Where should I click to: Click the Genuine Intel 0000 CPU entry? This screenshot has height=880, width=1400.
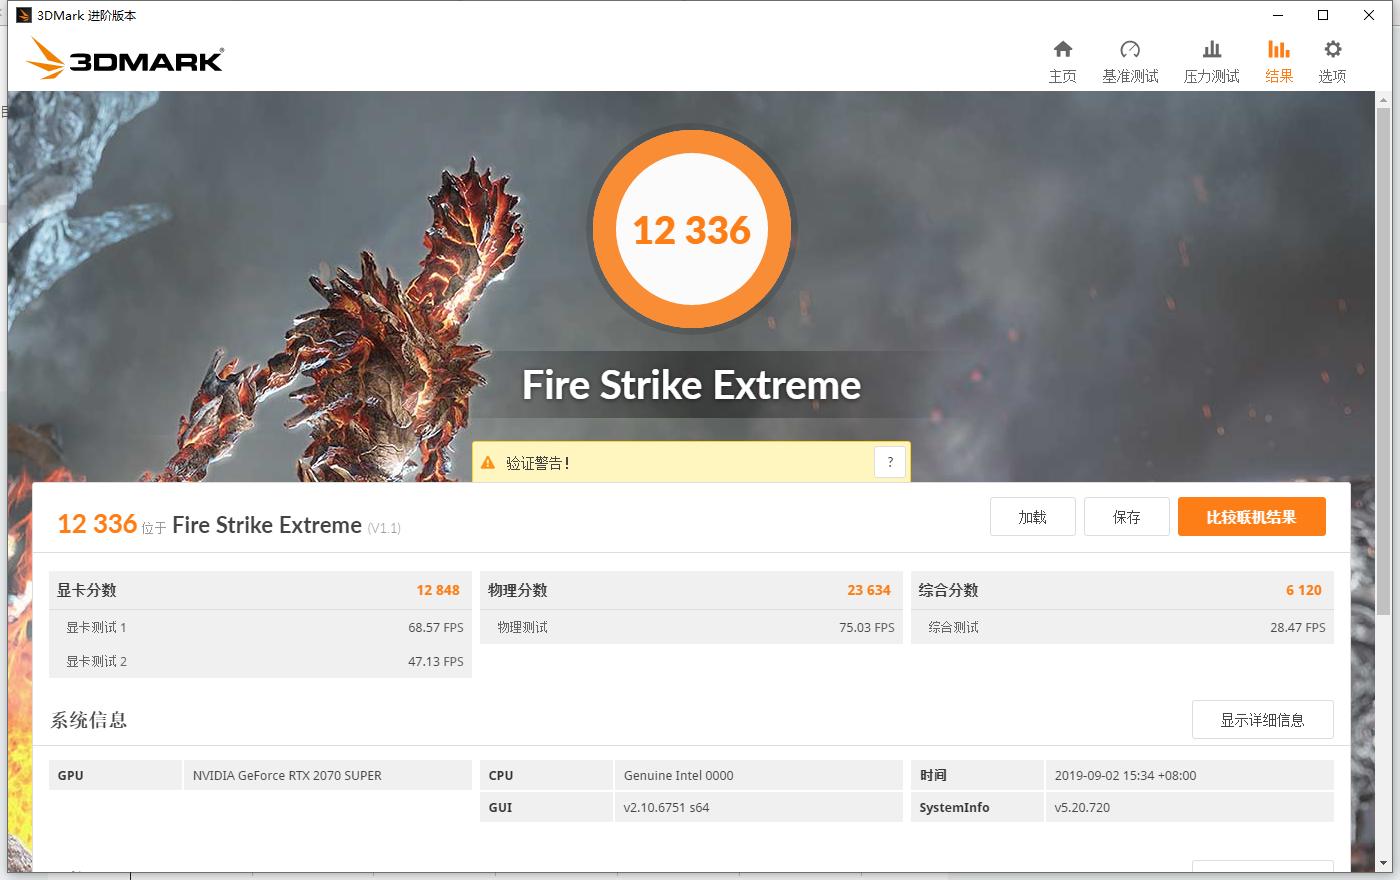pos(678,775)
